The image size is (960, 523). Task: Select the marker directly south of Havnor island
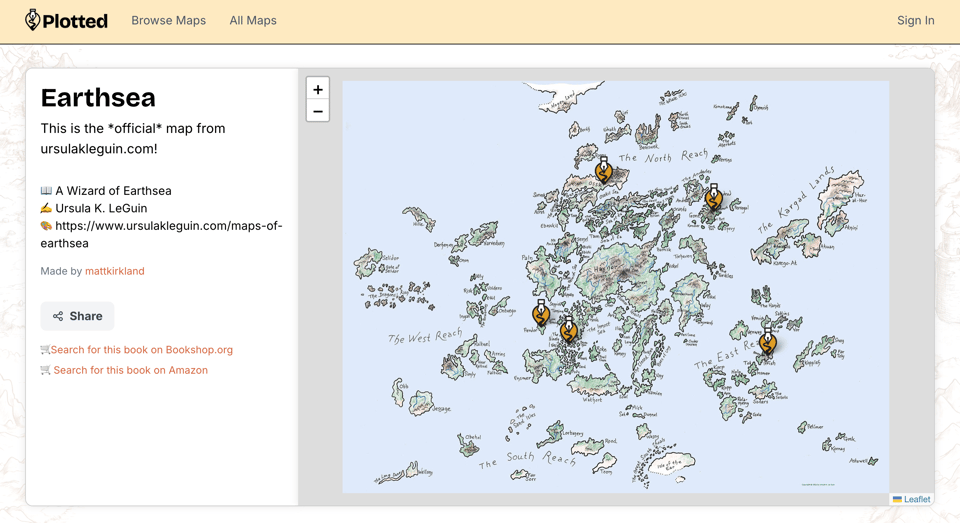(x=569, y=329)
